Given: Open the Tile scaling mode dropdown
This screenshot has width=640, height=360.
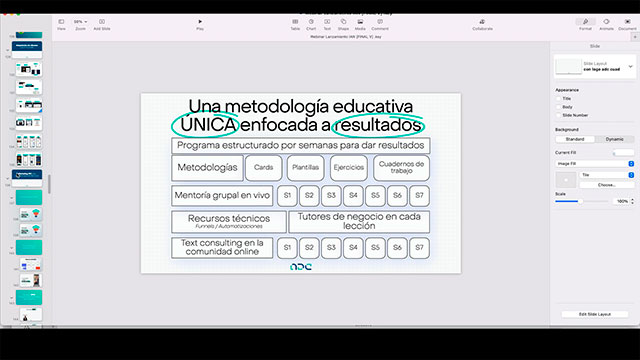Looking at the screenshot, I should click(607, 175).
